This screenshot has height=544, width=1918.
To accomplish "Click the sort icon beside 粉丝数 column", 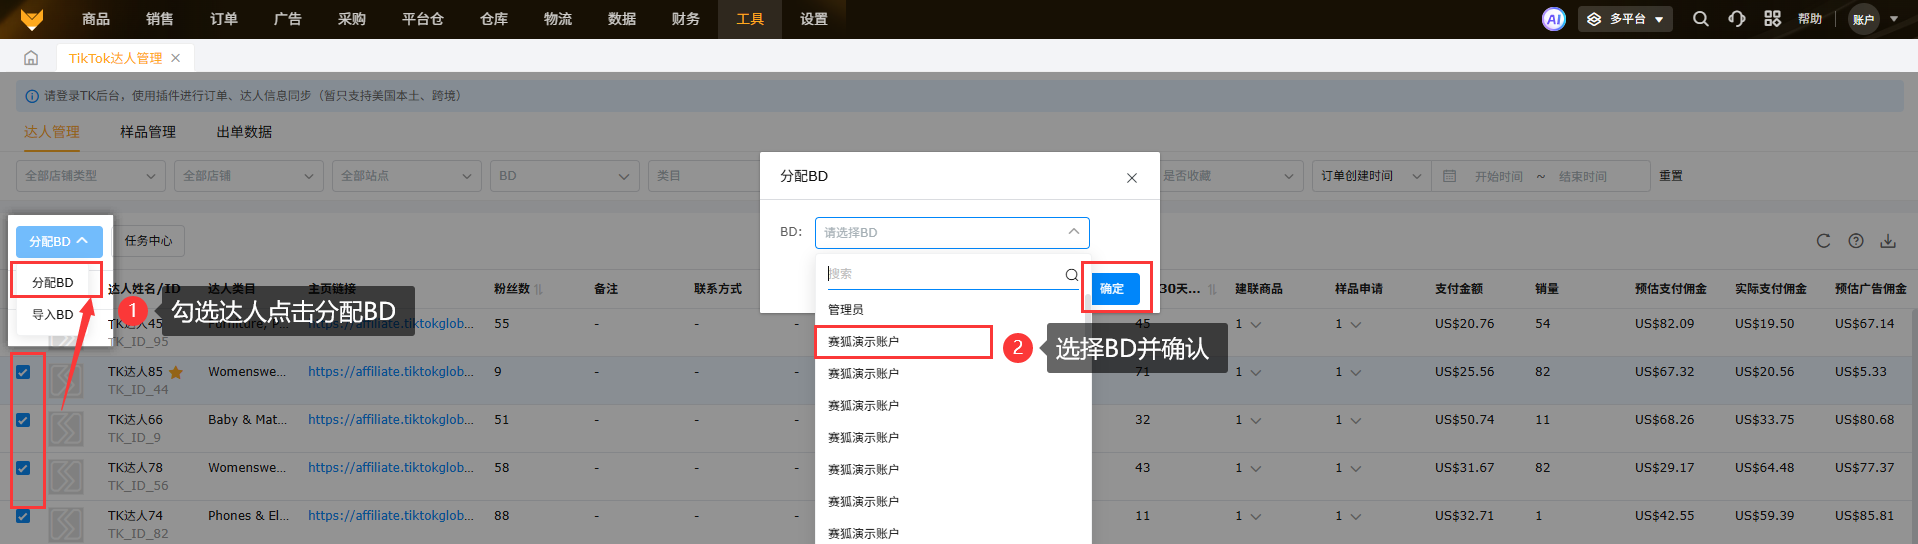I will tap(539, 289).
